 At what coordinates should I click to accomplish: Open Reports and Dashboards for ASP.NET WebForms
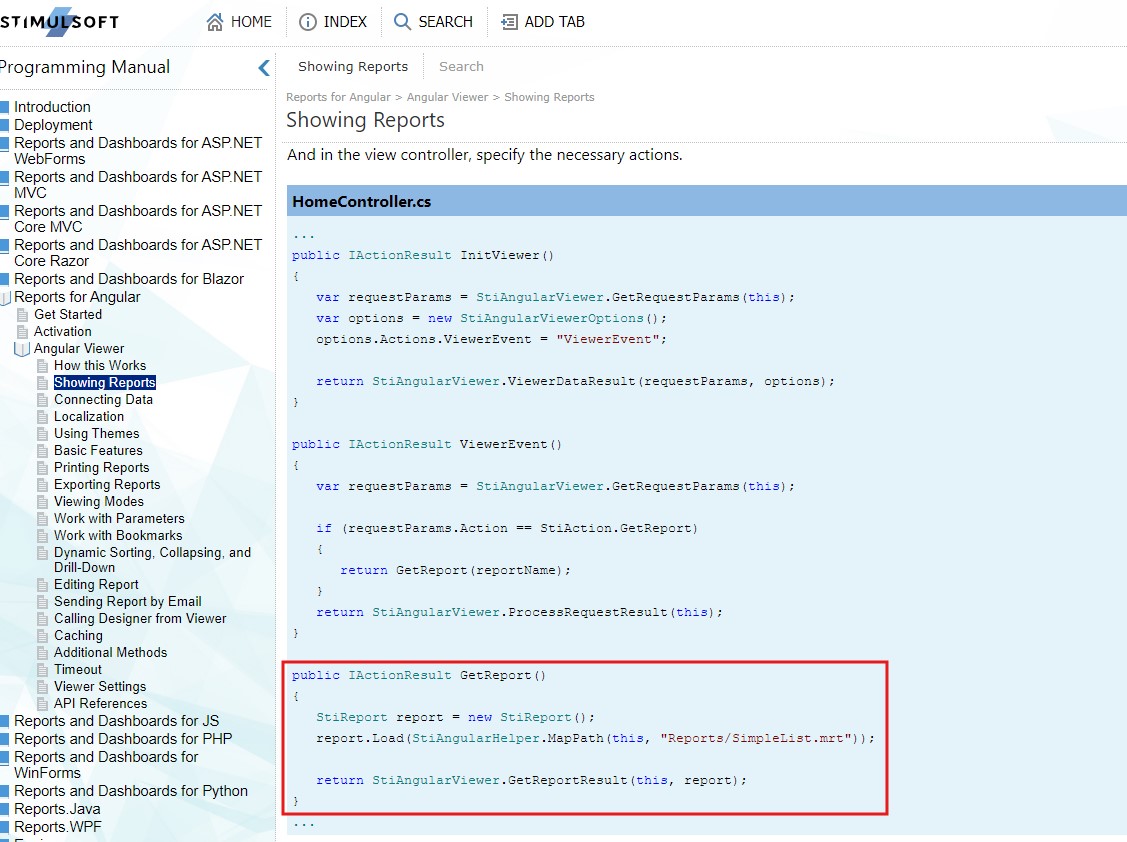tap(138, 150)
